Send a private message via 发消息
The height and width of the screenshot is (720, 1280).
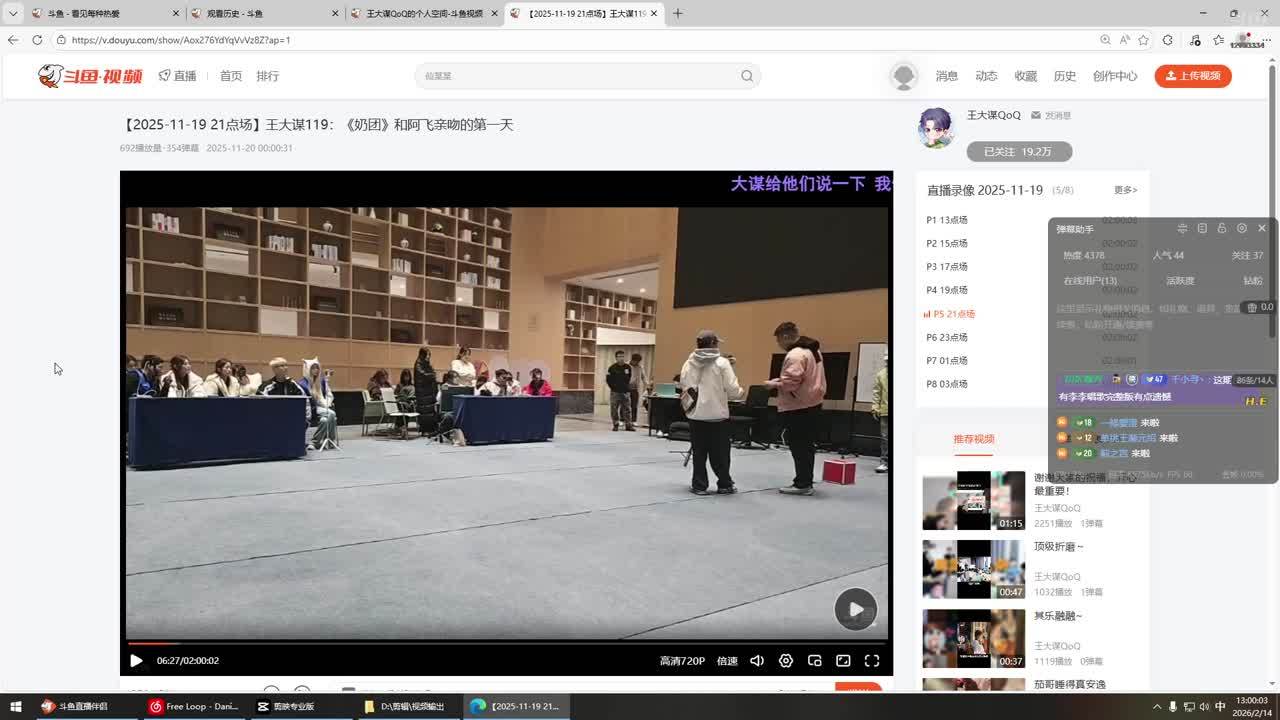tap(1051, 116)
